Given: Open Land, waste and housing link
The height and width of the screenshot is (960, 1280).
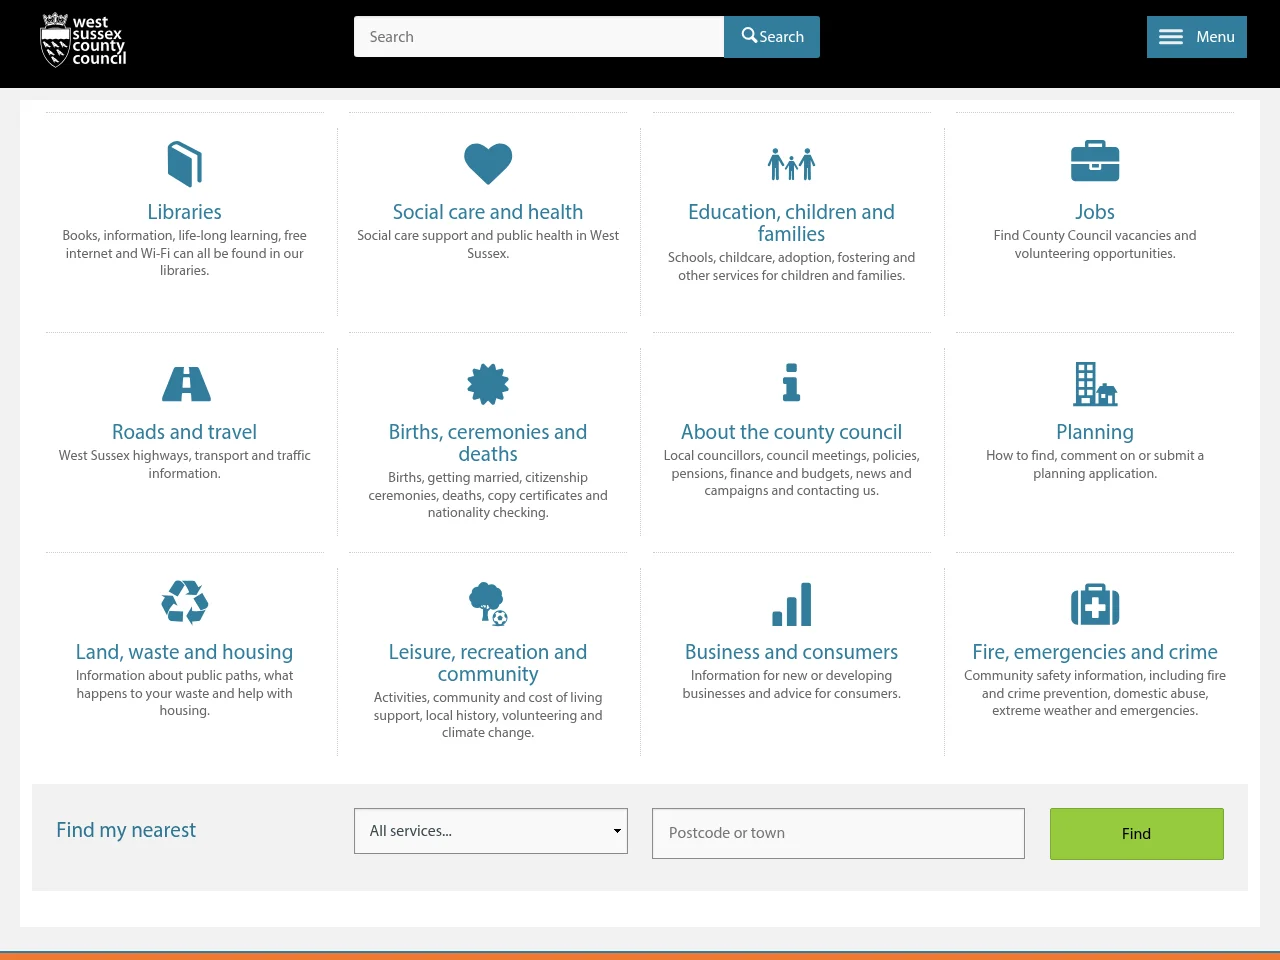Looking at the screenshot, I should click(x=185, y=652).
